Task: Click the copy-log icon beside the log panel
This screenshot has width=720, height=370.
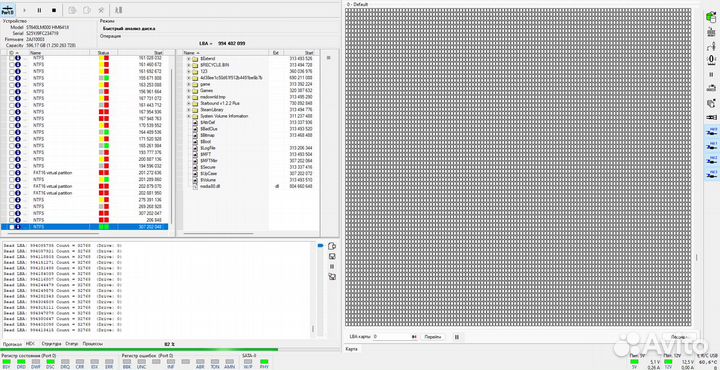Action: pyautogui.click(x=332, y=247)
